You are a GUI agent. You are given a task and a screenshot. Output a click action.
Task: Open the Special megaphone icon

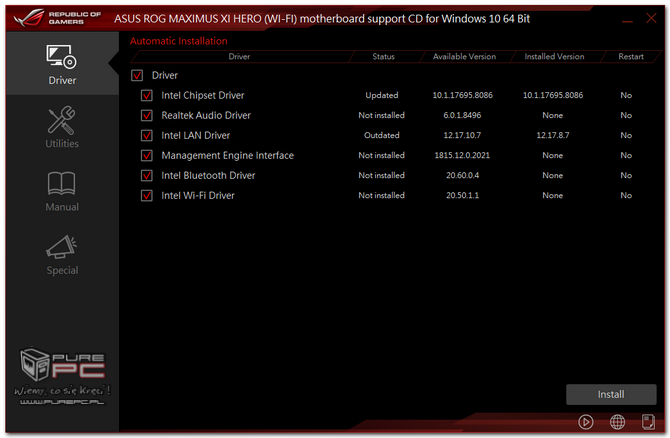coord(62,247)
